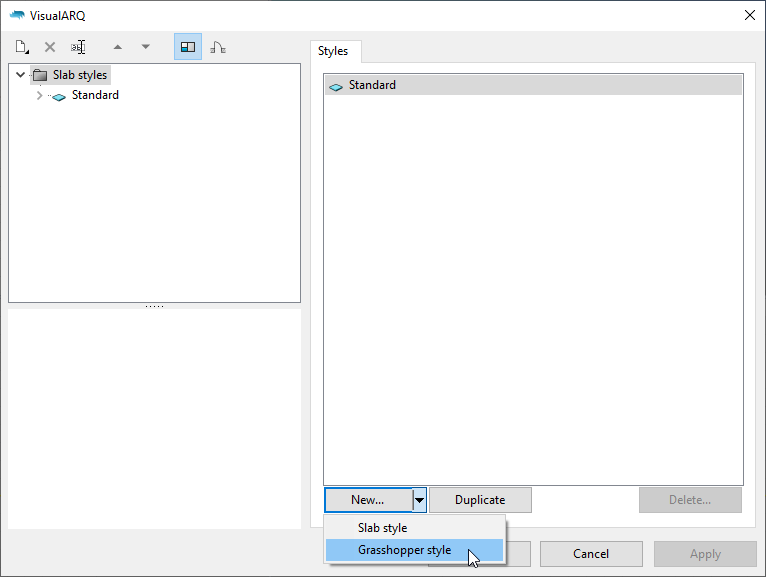Viewport: 766px width, 577px height.
Task: Click the Move Down arrow icon
Action: pyautogui.click(x=145, y=47)
